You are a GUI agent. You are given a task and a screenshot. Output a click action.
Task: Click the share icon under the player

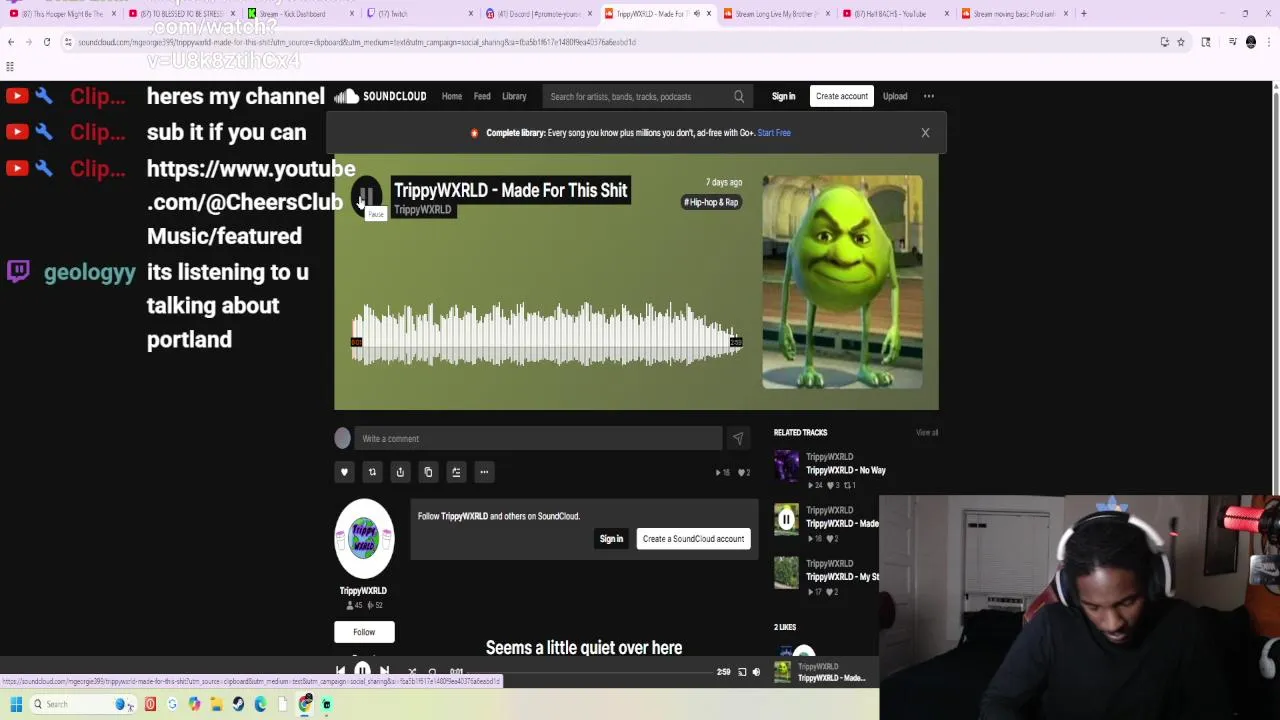coord(400,472)
